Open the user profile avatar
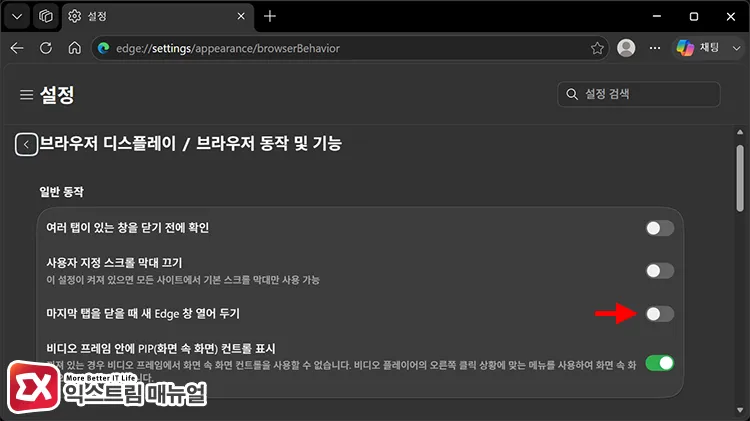 click(x=626, y=48)
